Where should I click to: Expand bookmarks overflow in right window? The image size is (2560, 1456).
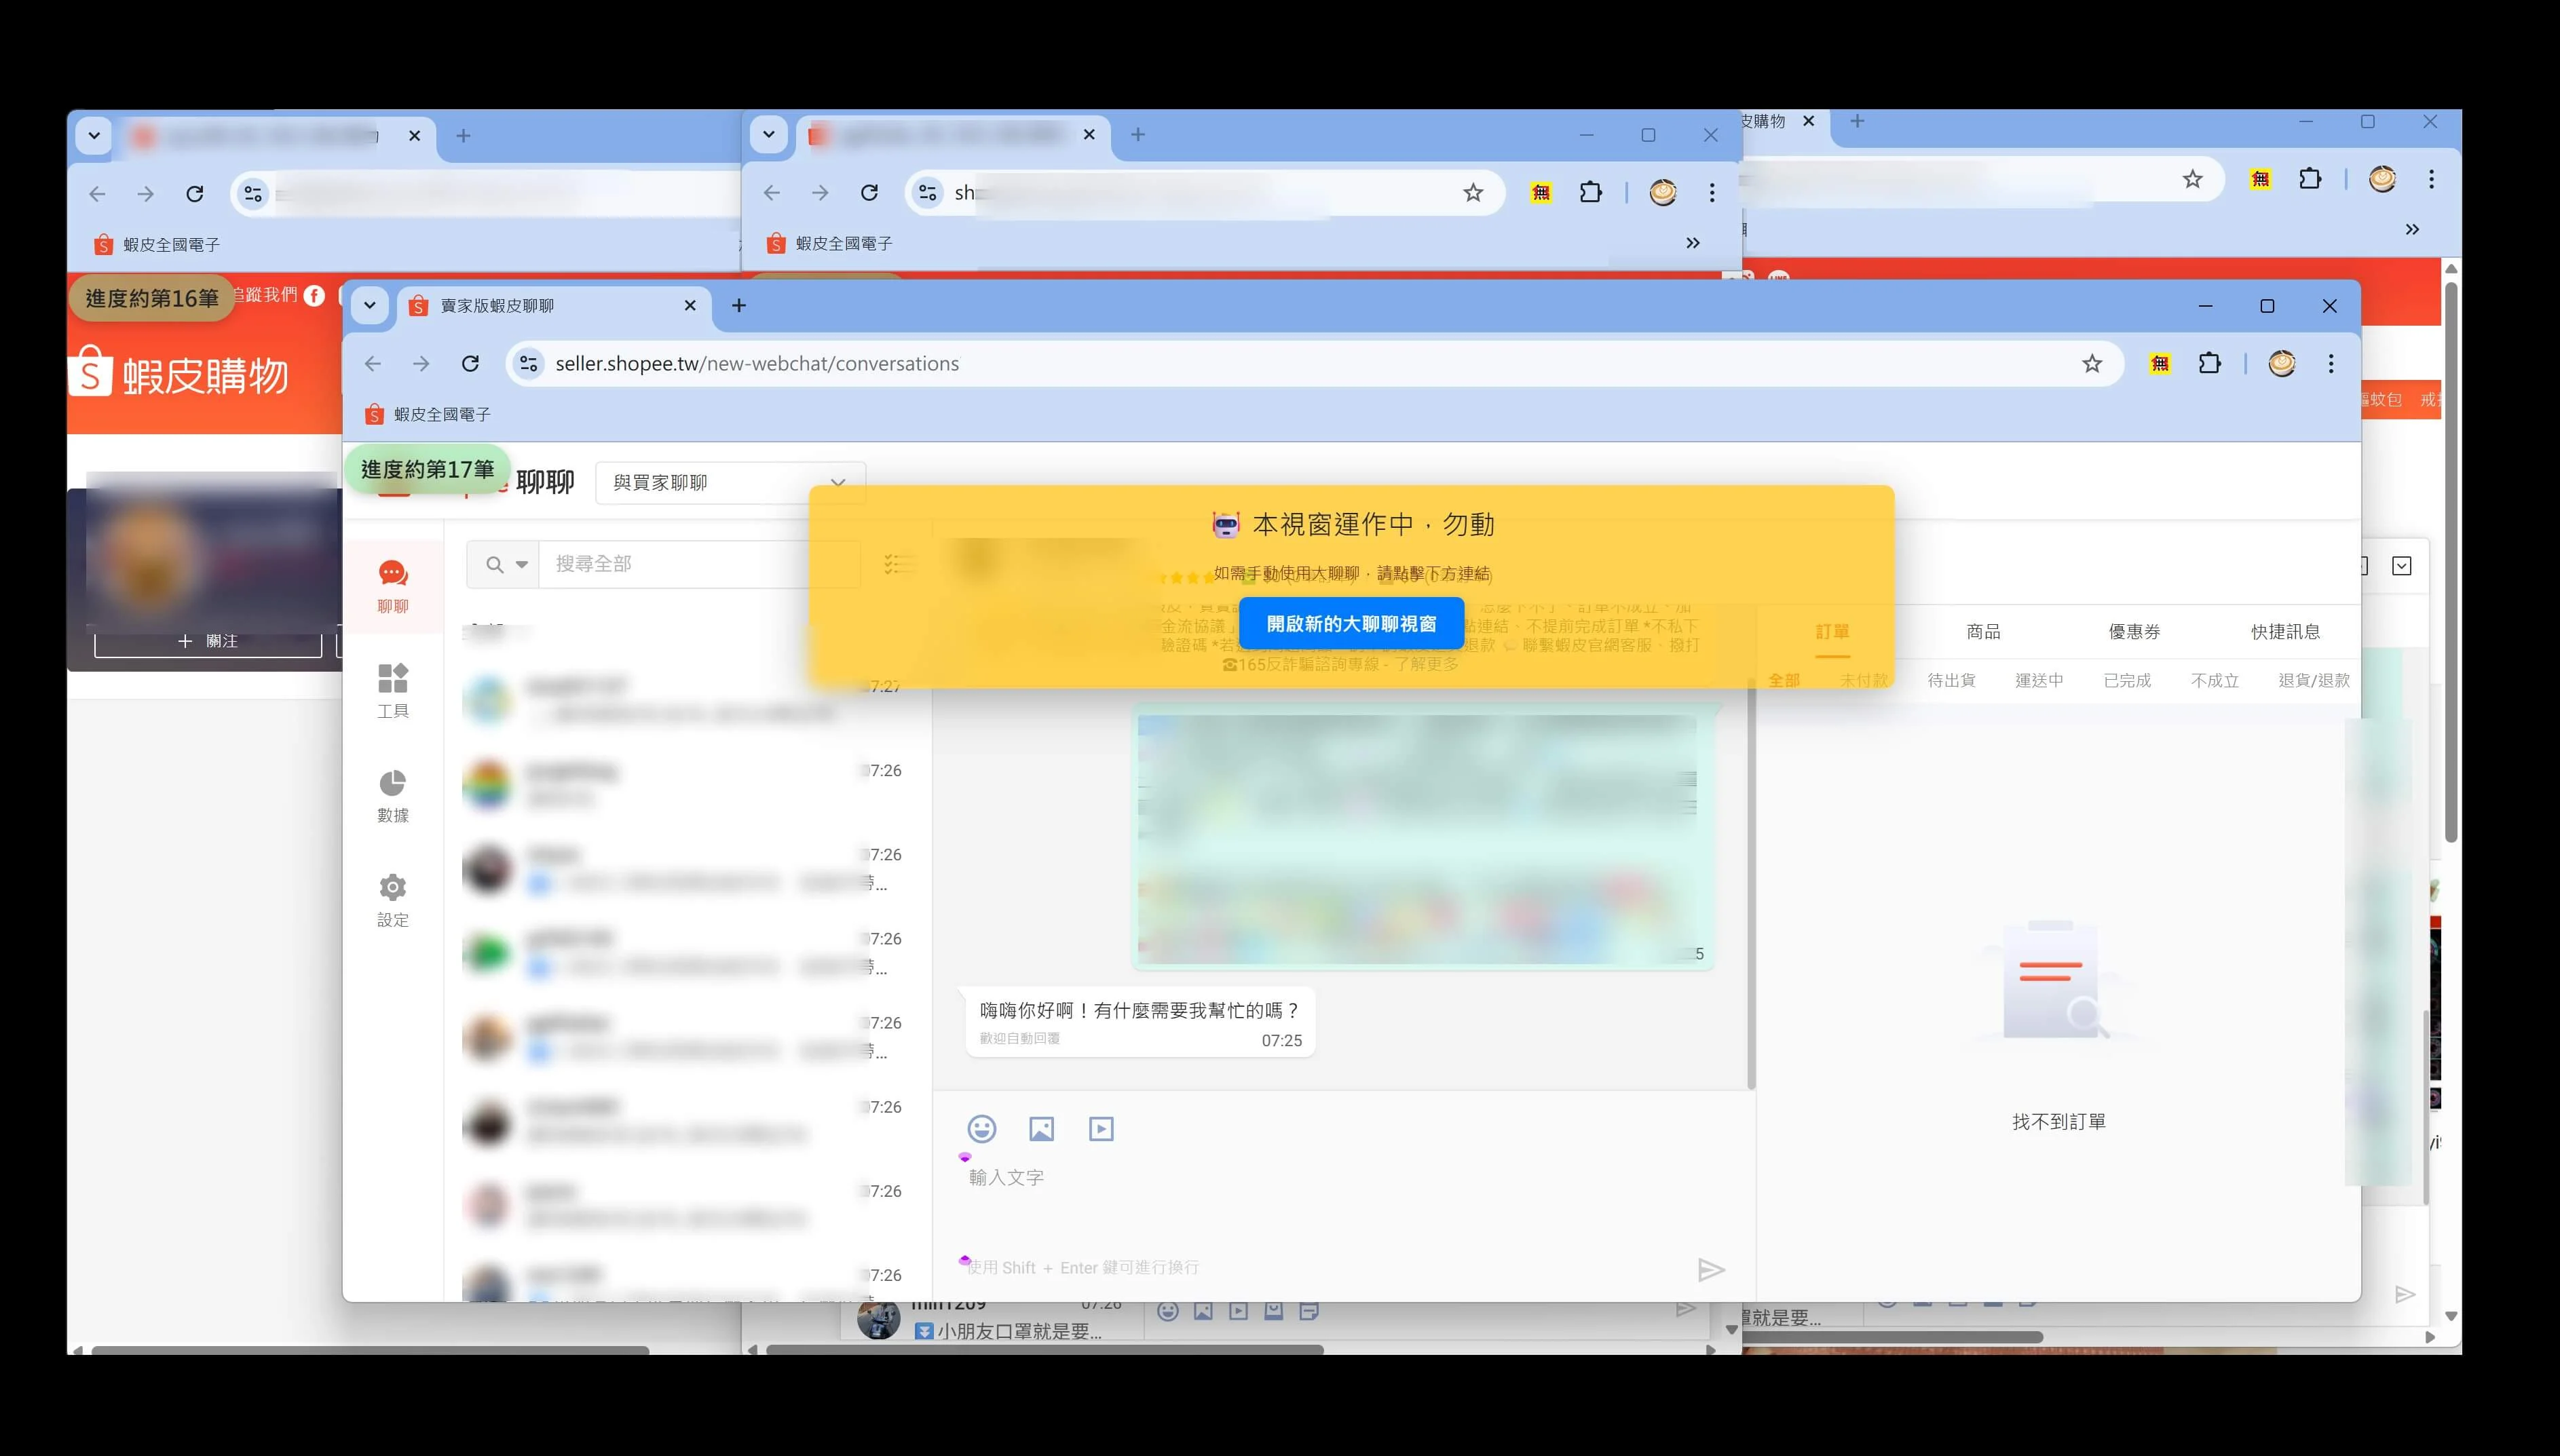pos(2412,229)
